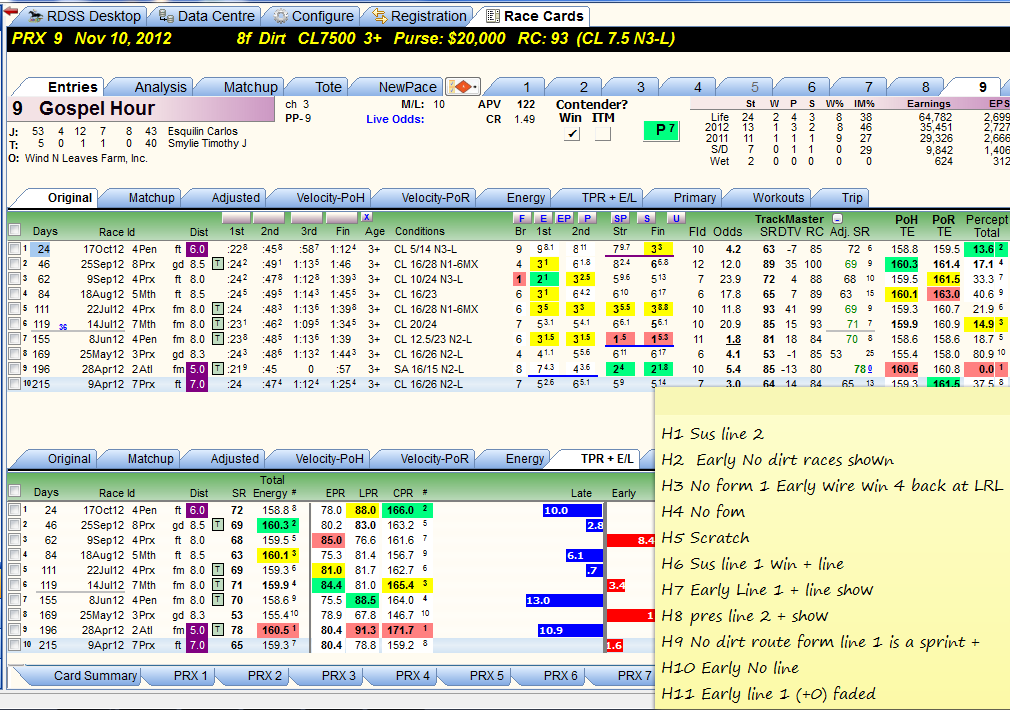
Task: Click the T turf marker on 28Apr12 line
Action: (218, 369)
